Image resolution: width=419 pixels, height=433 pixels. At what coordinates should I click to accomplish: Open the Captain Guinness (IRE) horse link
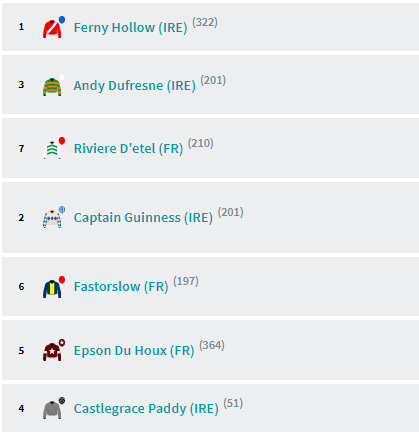[x=143, y=218]
